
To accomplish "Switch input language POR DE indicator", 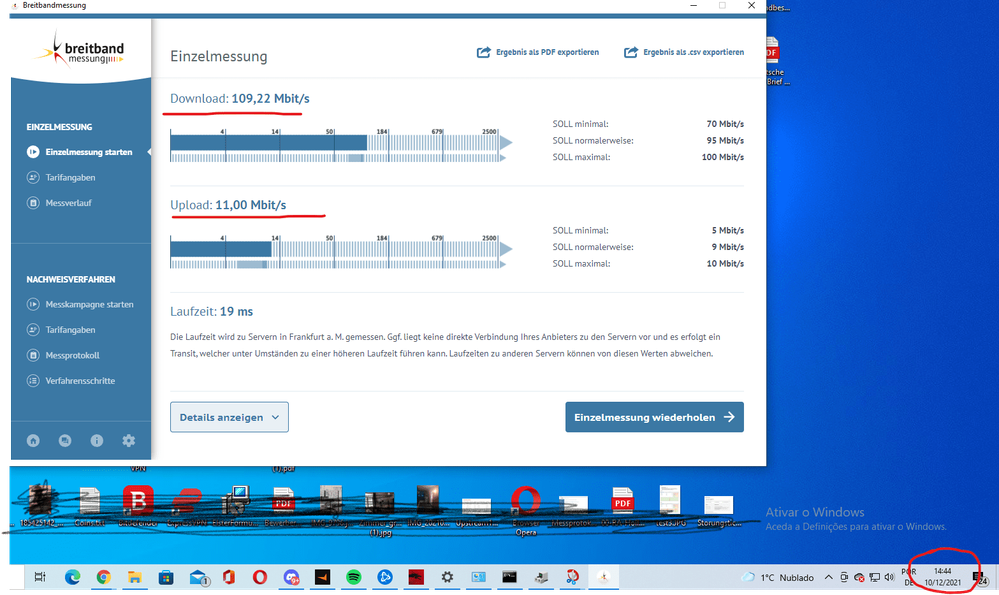I will (909, 577).
